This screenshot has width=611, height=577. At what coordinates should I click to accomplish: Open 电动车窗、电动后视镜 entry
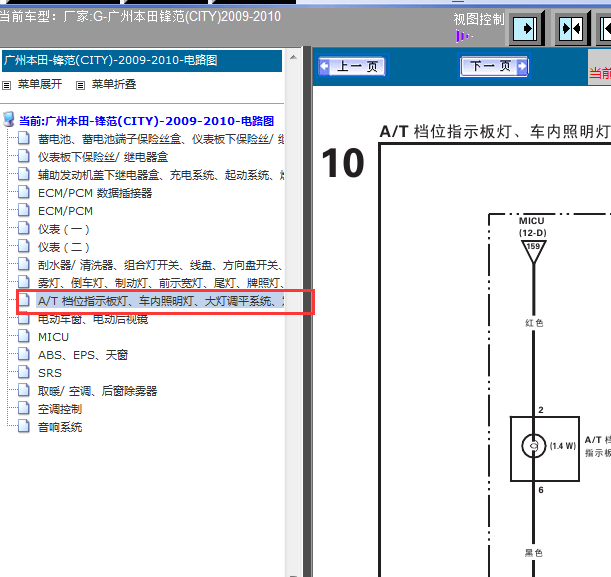[93, 319]
